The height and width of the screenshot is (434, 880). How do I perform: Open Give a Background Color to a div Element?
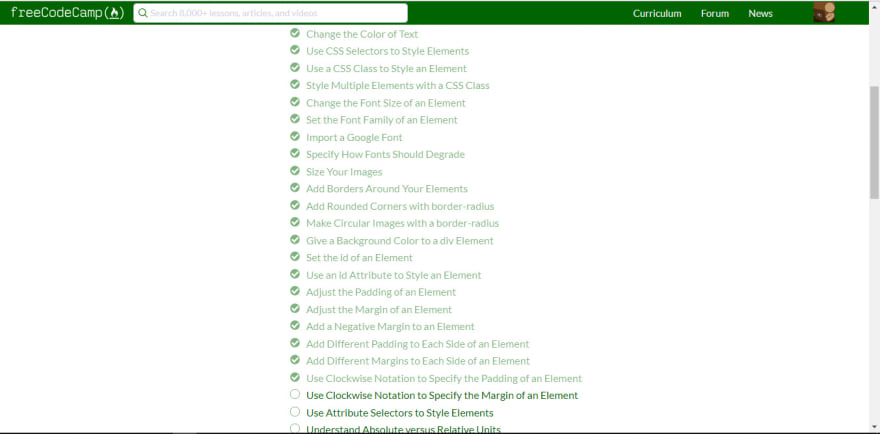400,240
